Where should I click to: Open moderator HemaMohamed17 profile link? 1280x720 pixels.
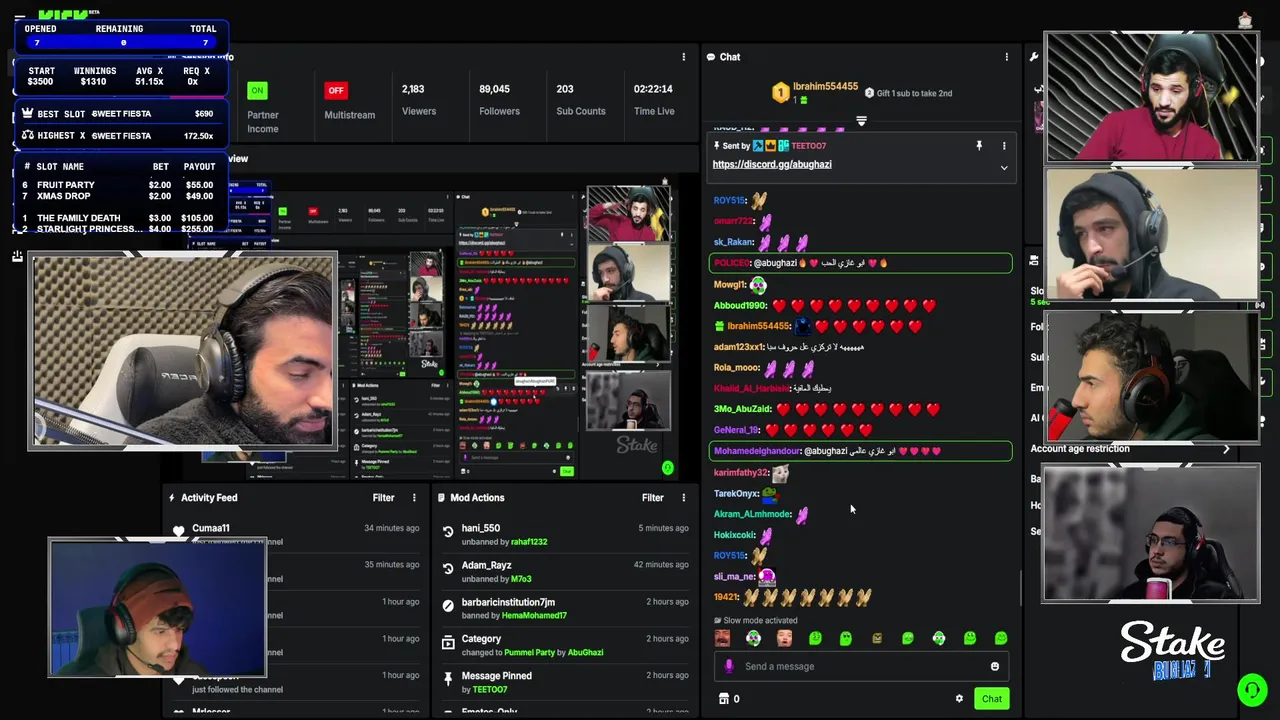coord(534,616)
